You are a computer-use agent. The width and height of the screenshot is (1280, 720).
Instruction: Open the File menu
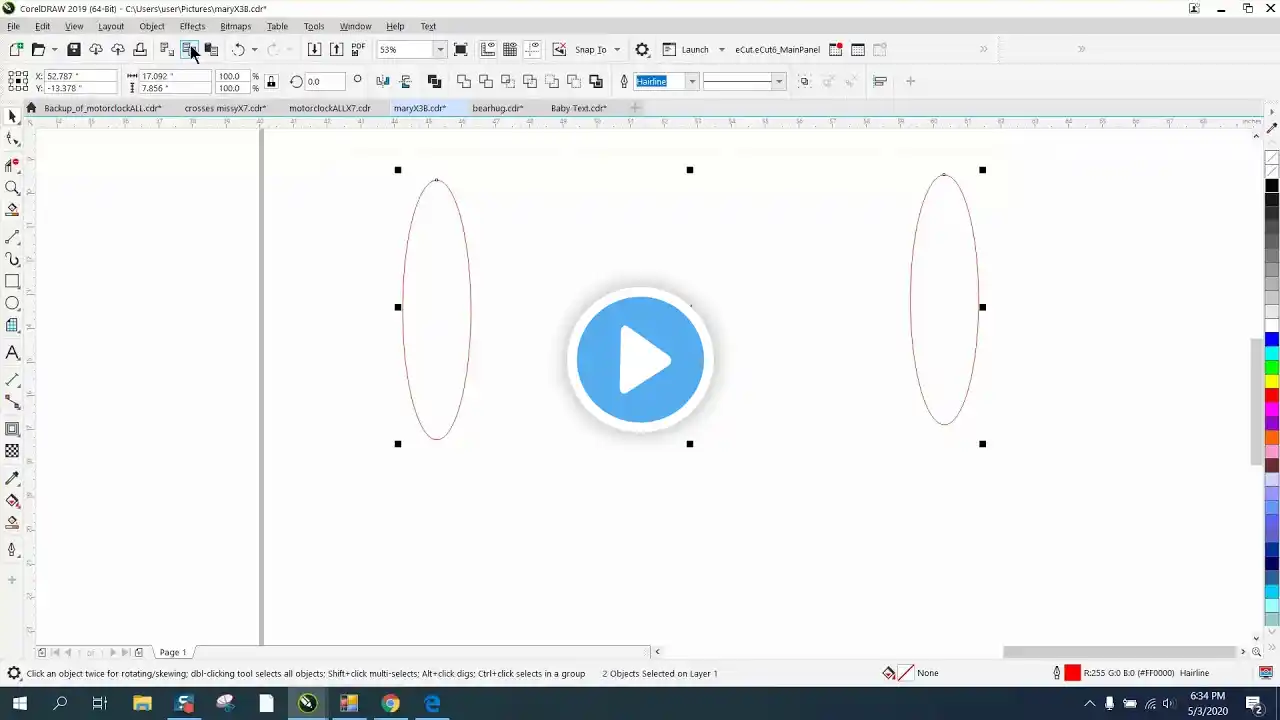(14, 26)
